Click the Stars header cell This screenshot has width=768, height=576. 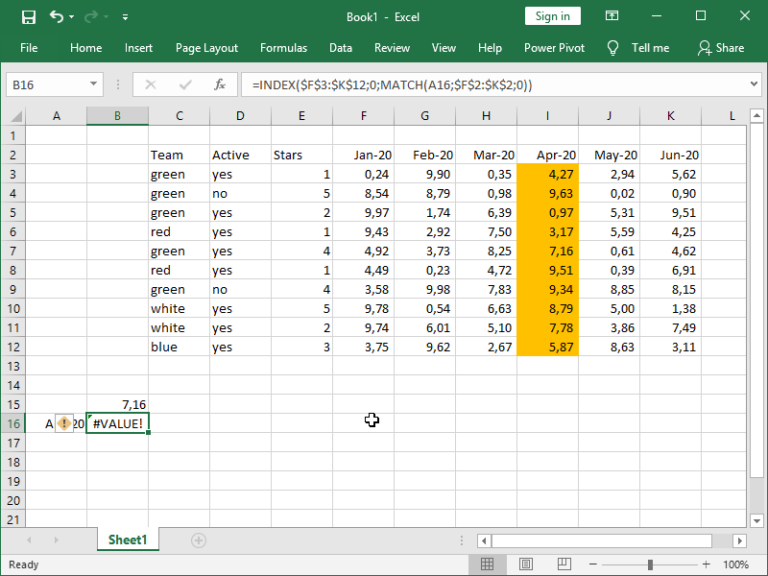[302, 155]
